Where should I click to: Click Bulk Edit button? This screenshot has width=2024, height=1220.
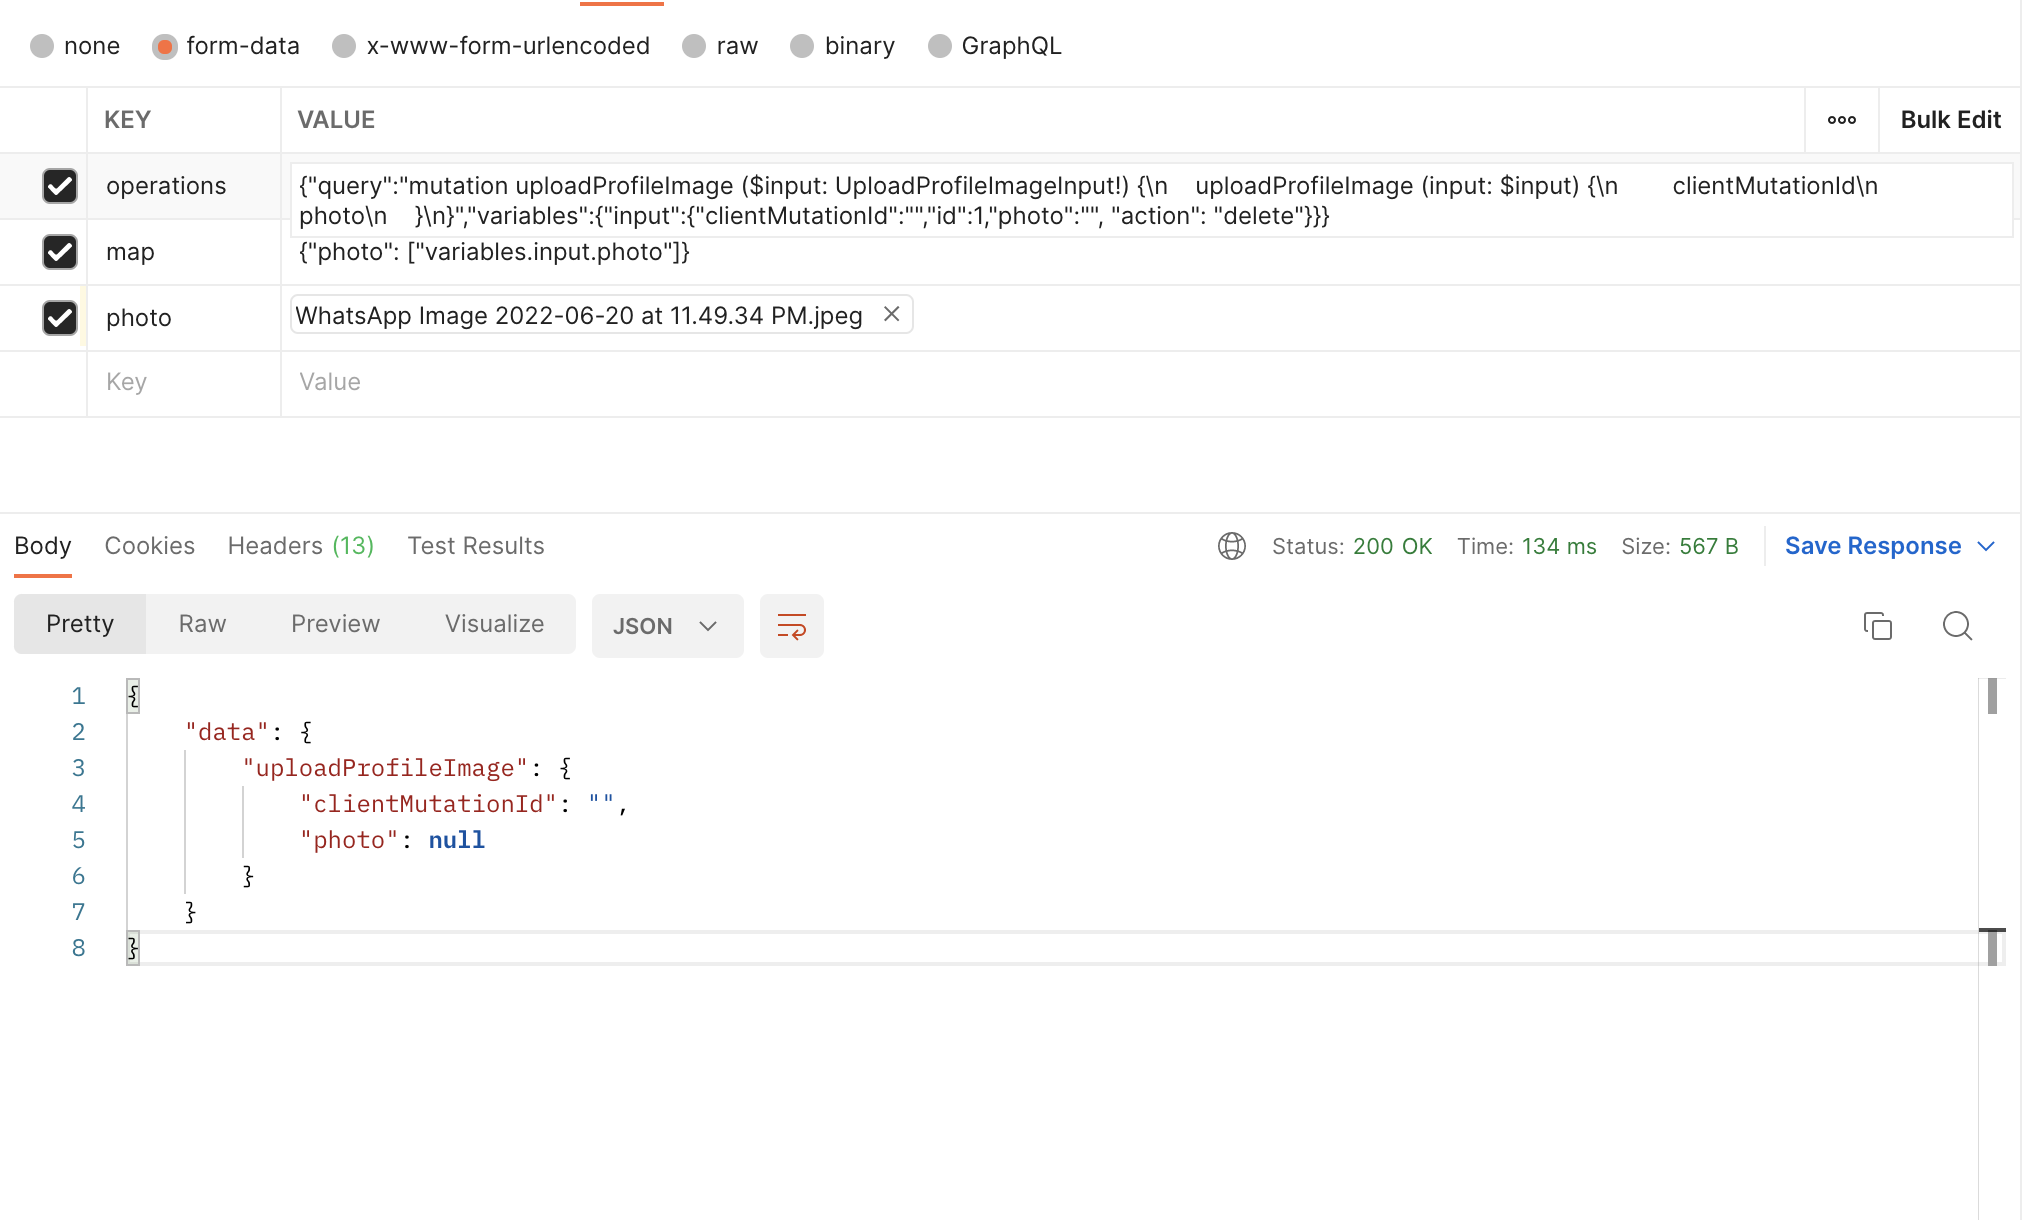1949,120
